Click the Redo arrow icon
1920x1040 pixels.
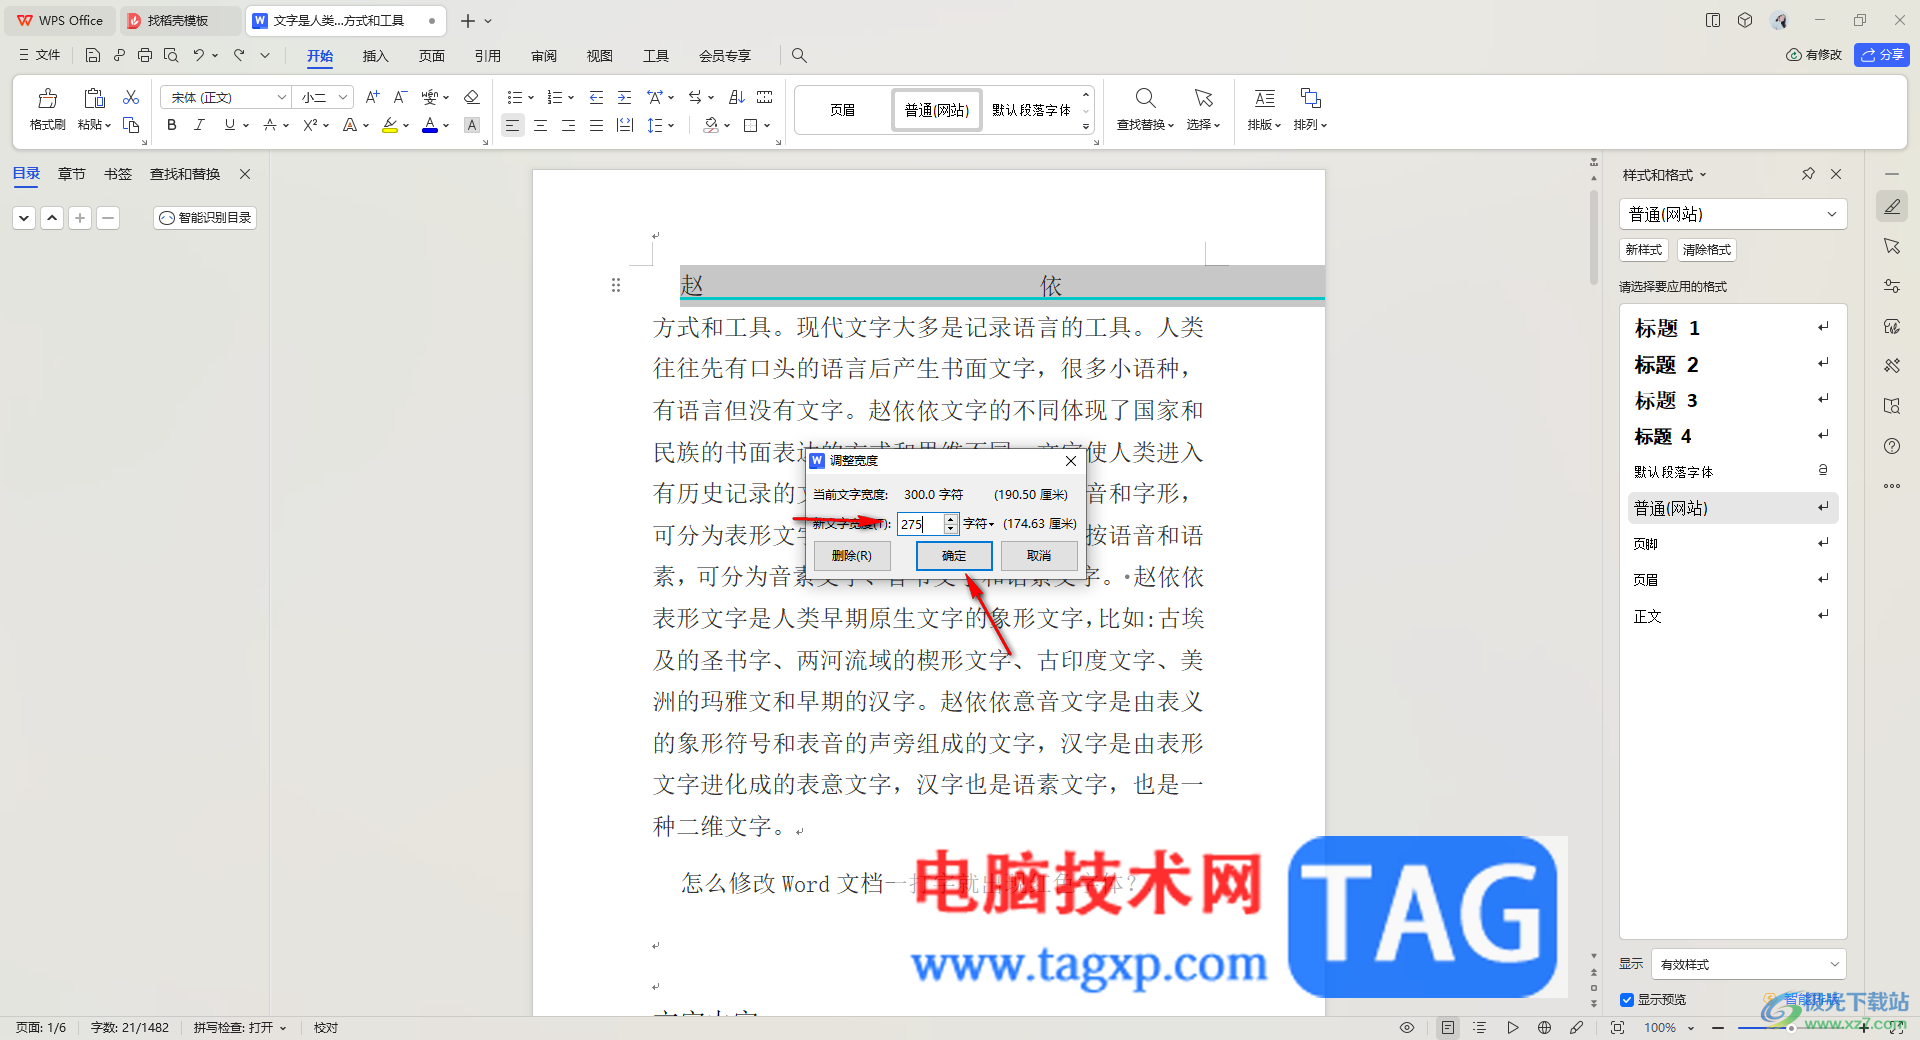239,55
